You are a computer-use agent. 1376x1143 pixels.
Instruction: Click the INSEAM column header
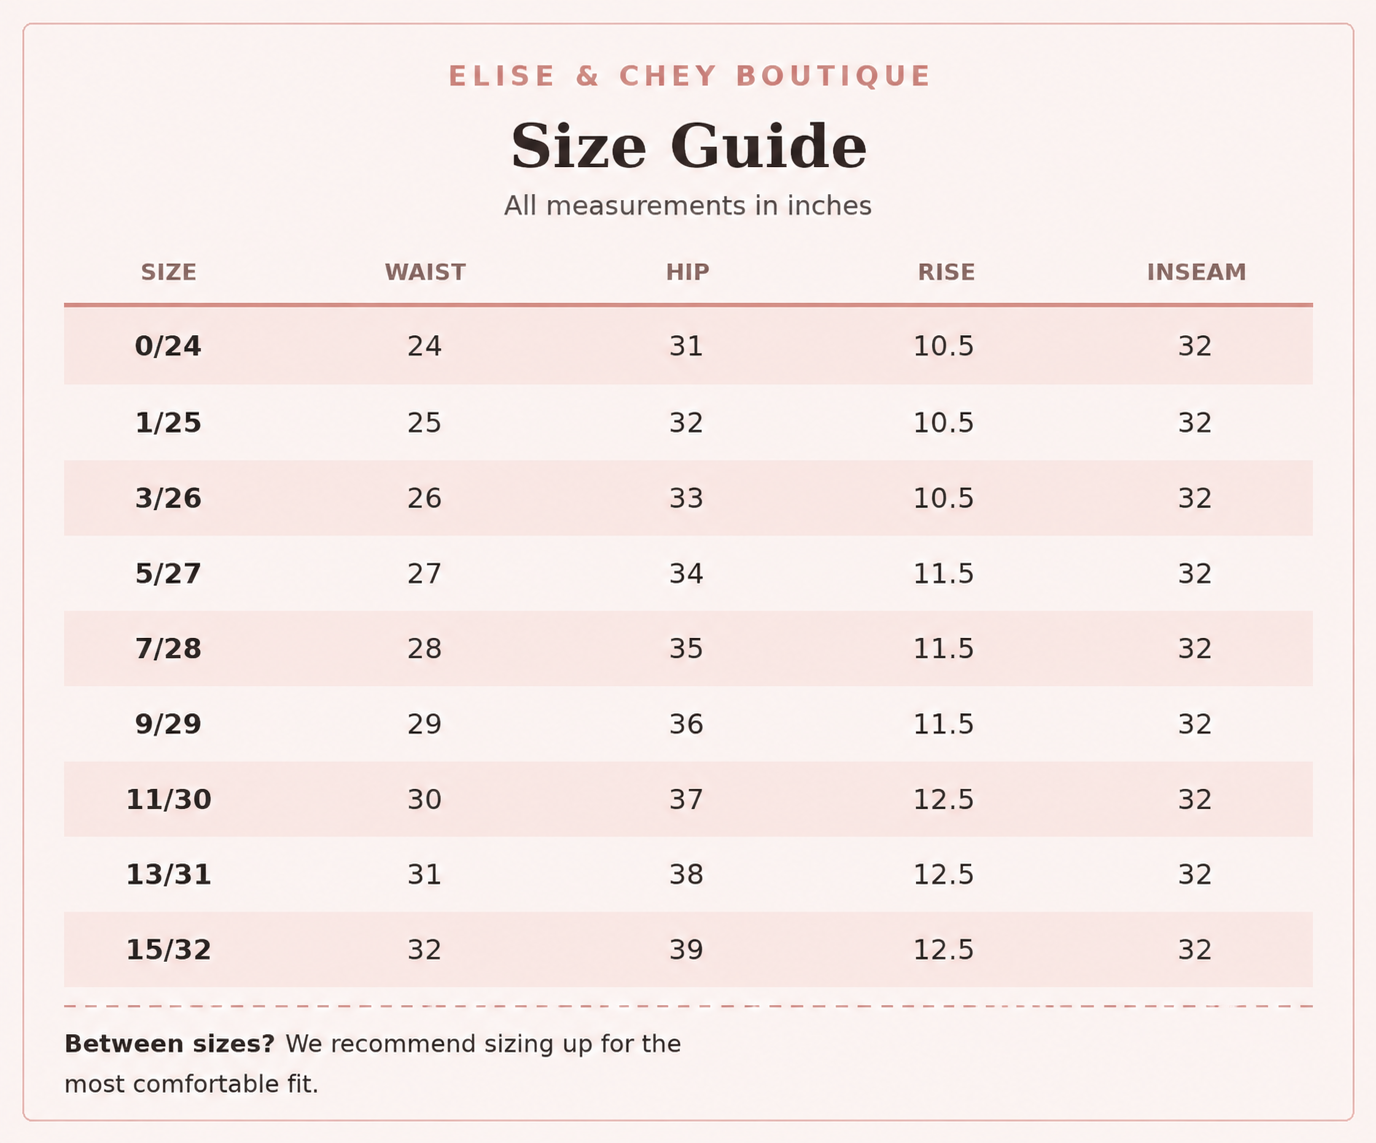1196,273
